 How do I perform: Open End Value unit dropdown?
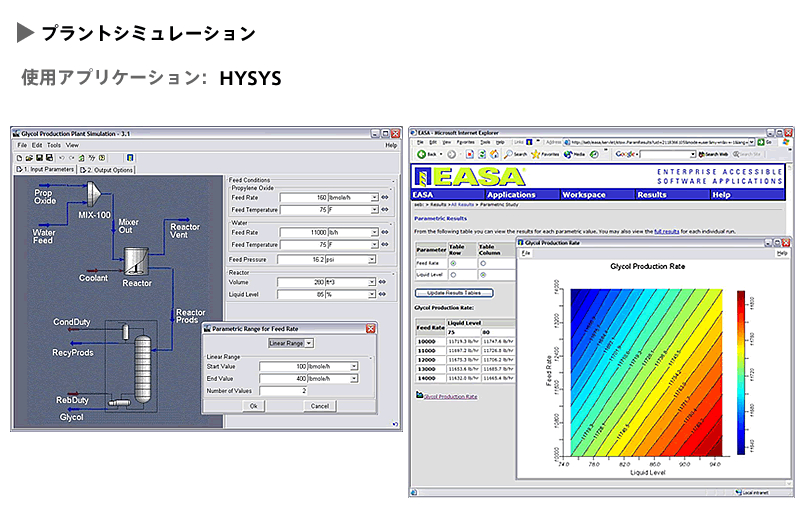pyautogui.click(x=354, y=379)
